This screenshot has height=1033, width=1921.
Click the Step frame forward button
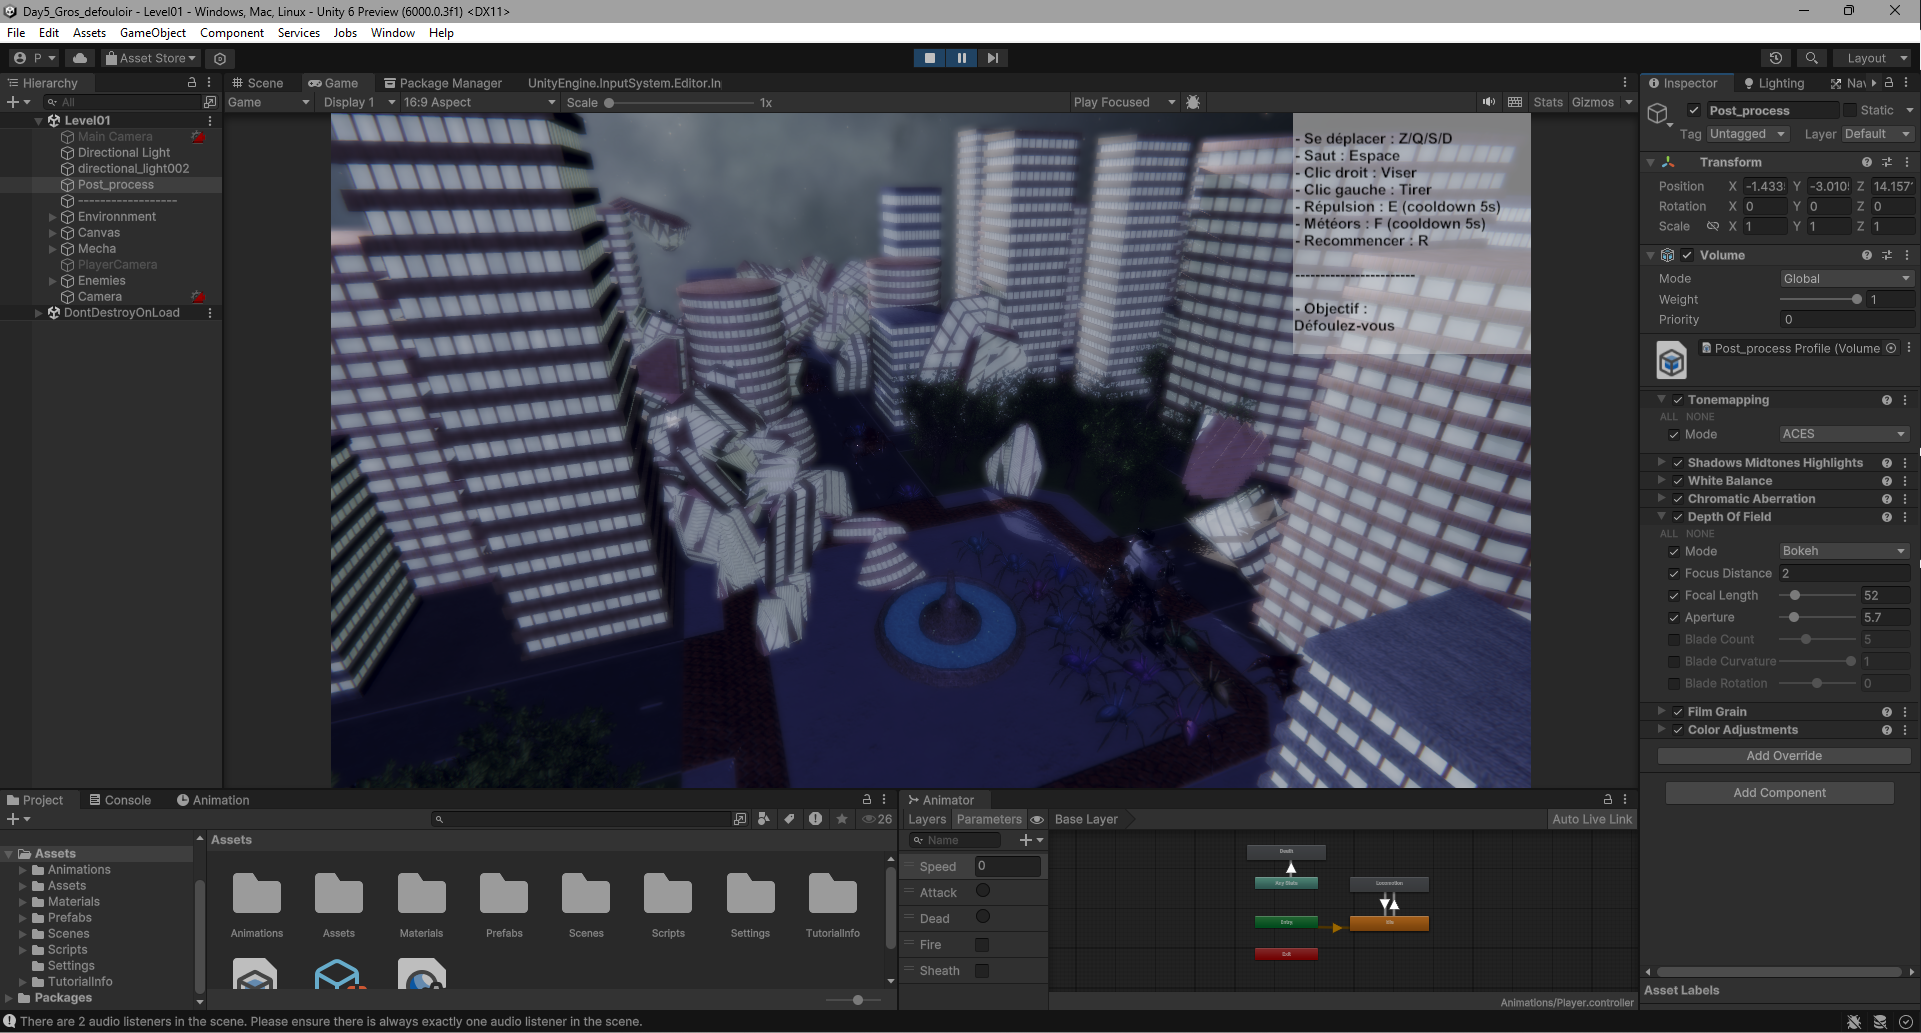pyautogui.click(x=992, y=58)
